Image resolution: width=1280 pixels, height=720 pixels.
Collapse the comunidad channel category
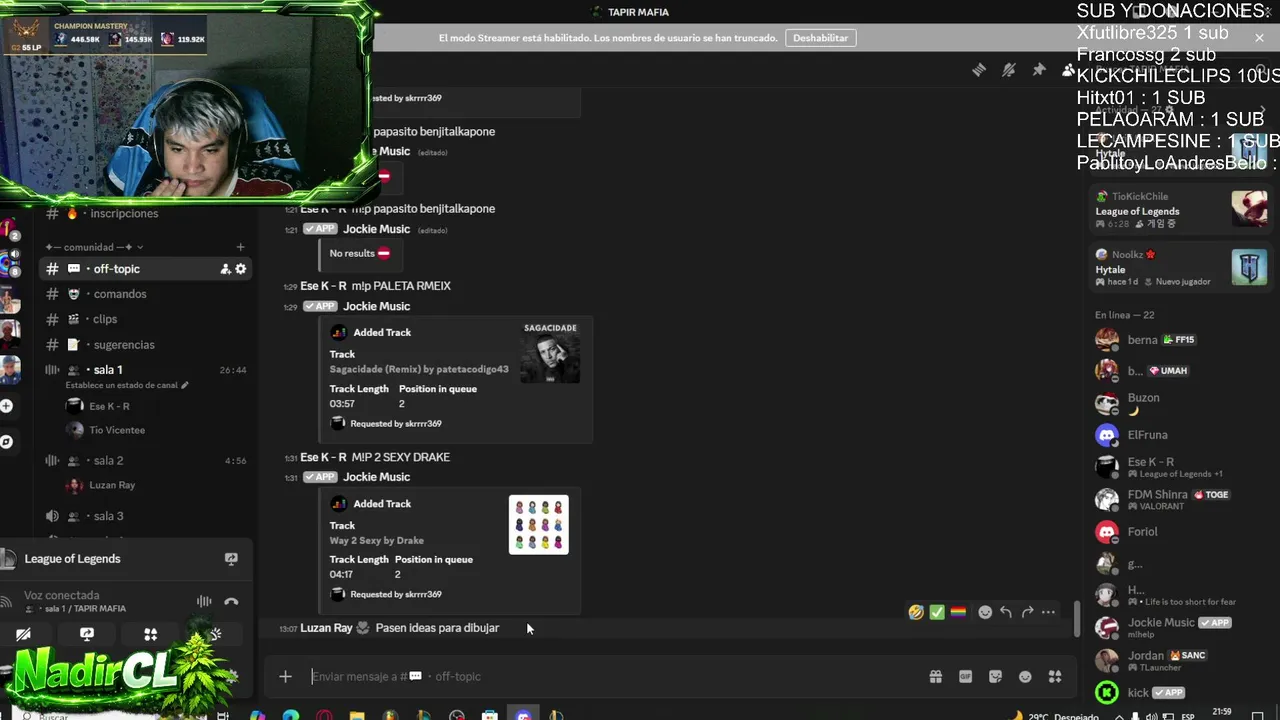94,247
